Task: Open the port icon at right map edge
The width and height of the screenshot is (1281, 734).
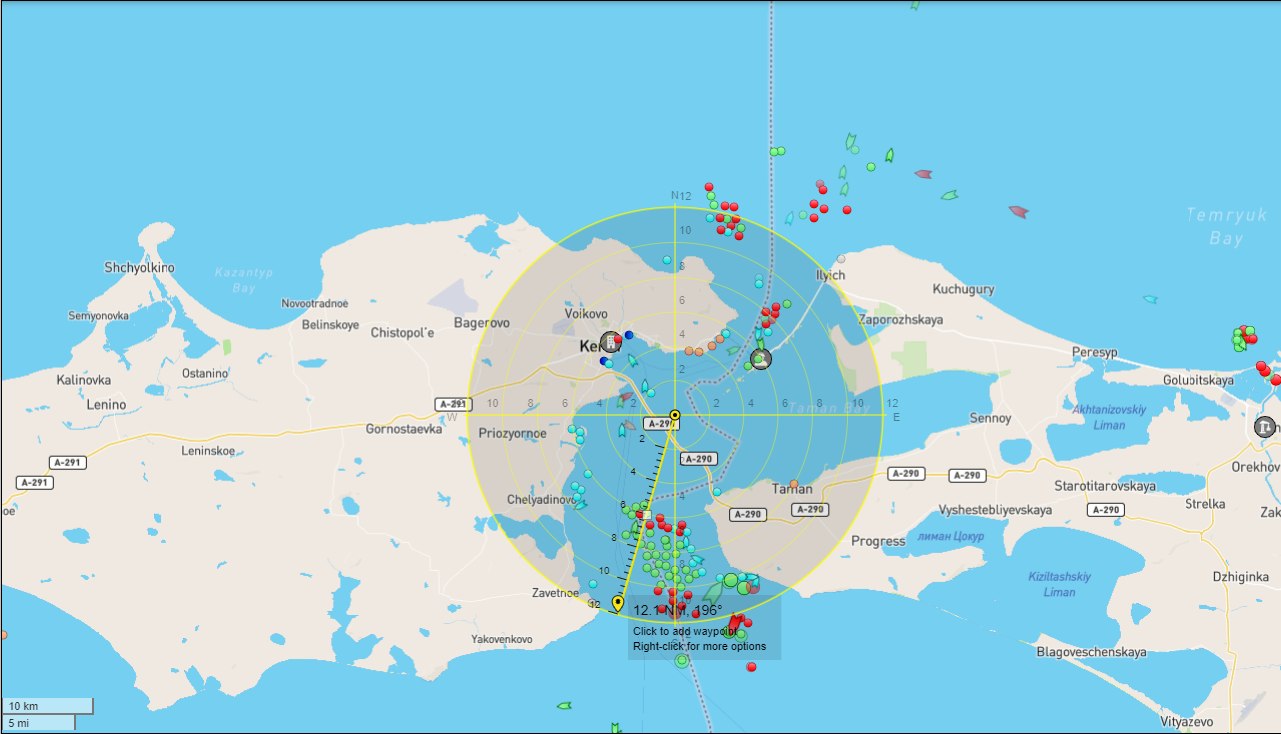Action: (x=1265, y=427)
